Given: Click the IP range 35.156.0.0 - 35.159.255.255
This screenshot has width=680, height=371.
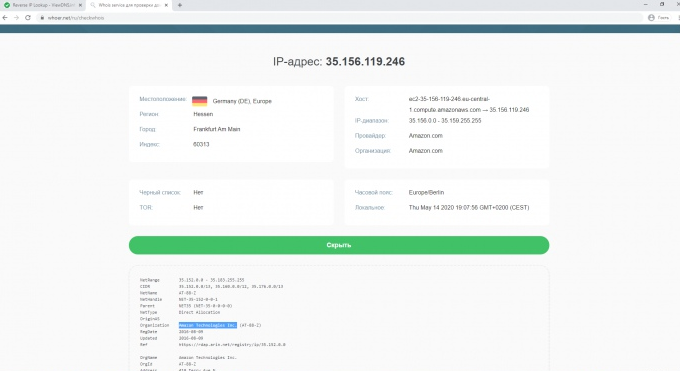Looking at the screenshot, I should point(445,121).
